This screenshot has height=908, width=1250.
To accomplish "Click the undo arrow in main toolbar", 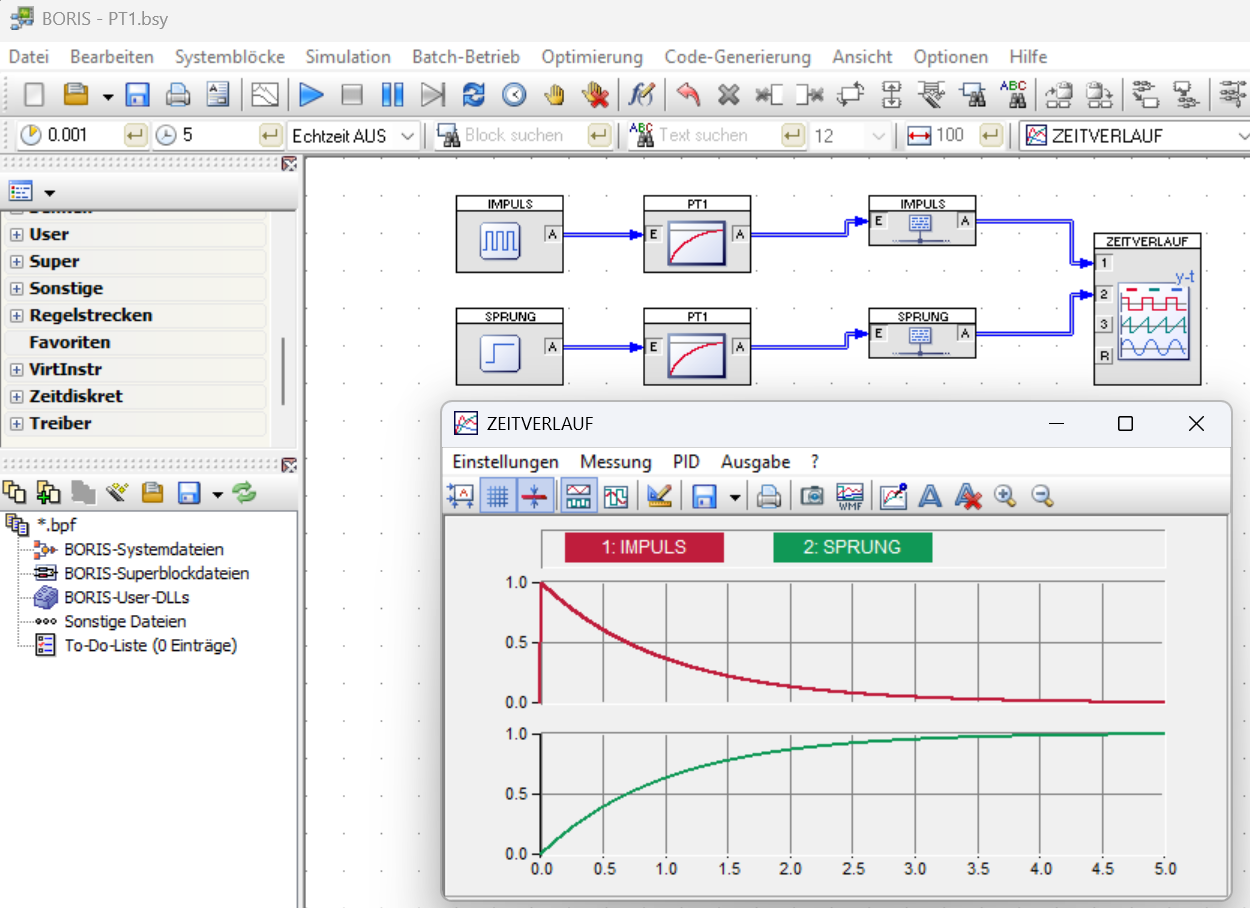I will tap(688, 95).
